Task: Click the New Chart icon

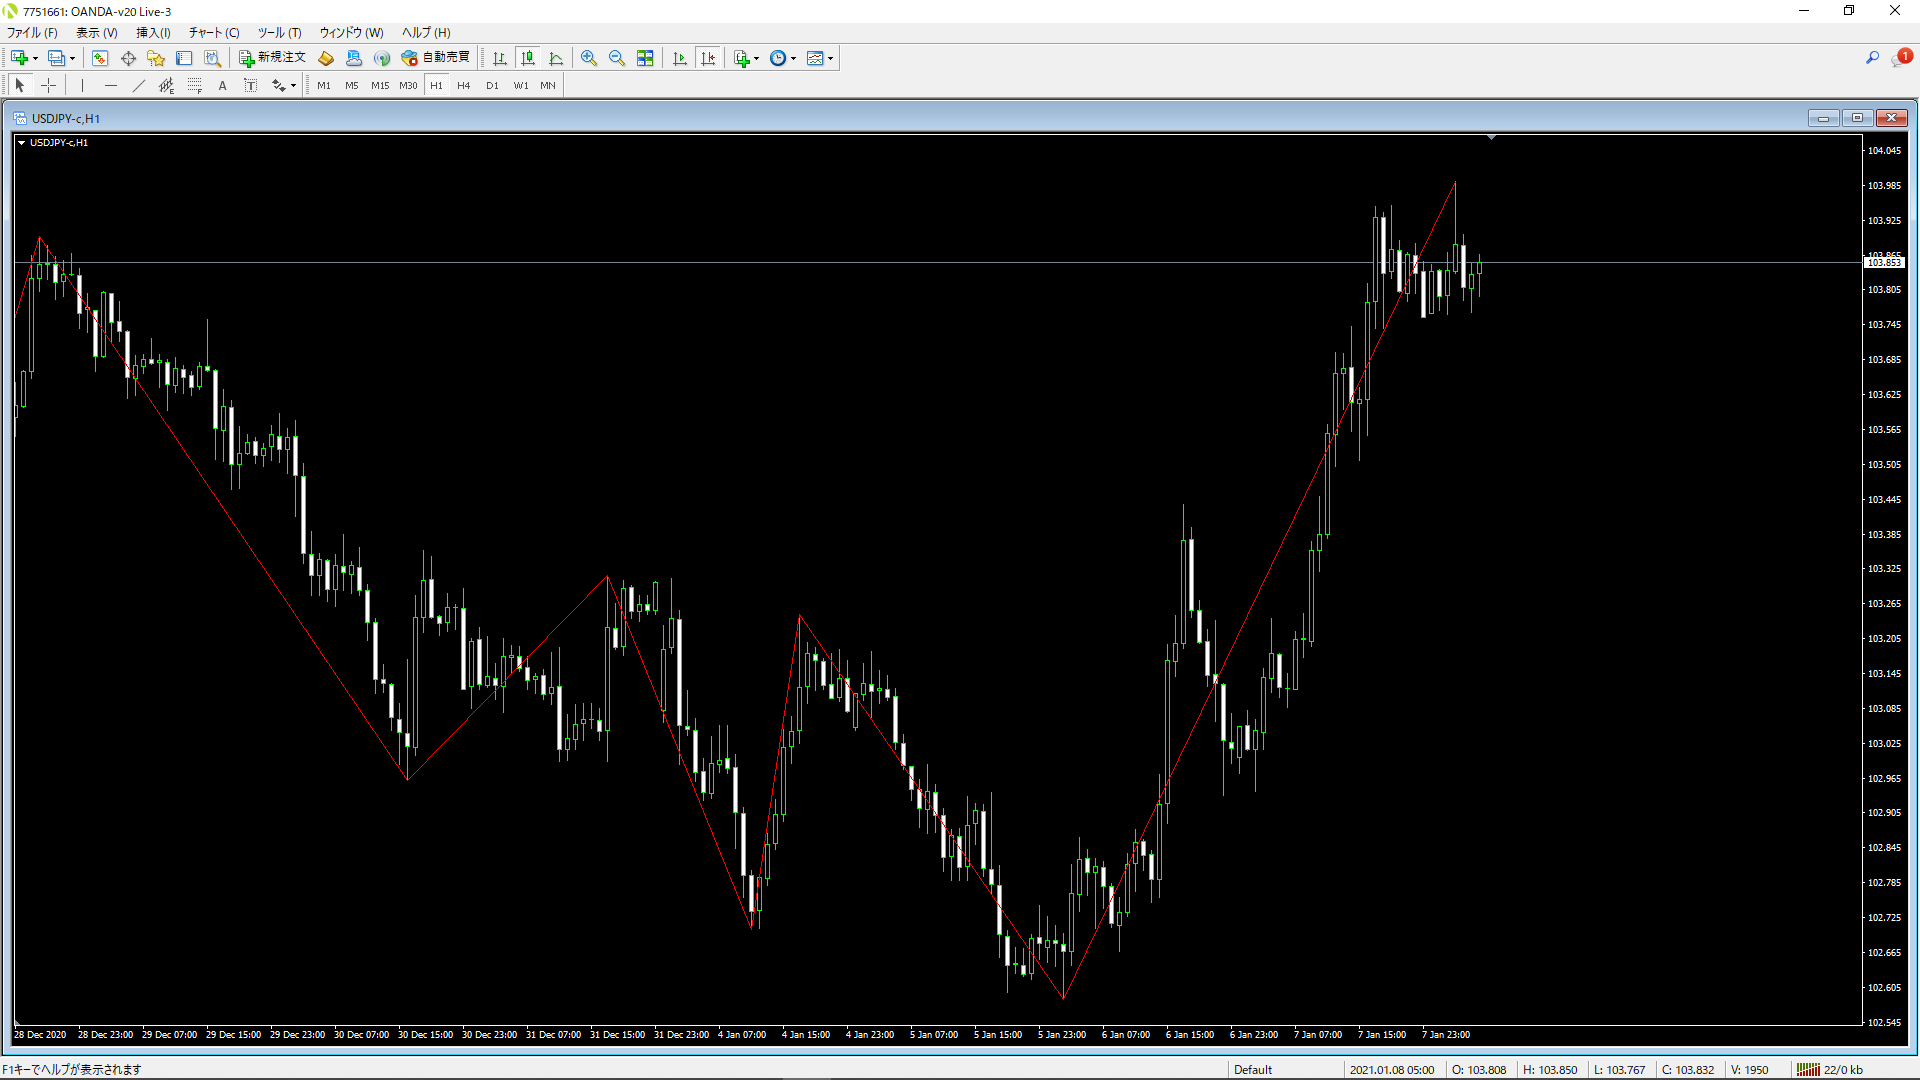Action: (19, 58)
